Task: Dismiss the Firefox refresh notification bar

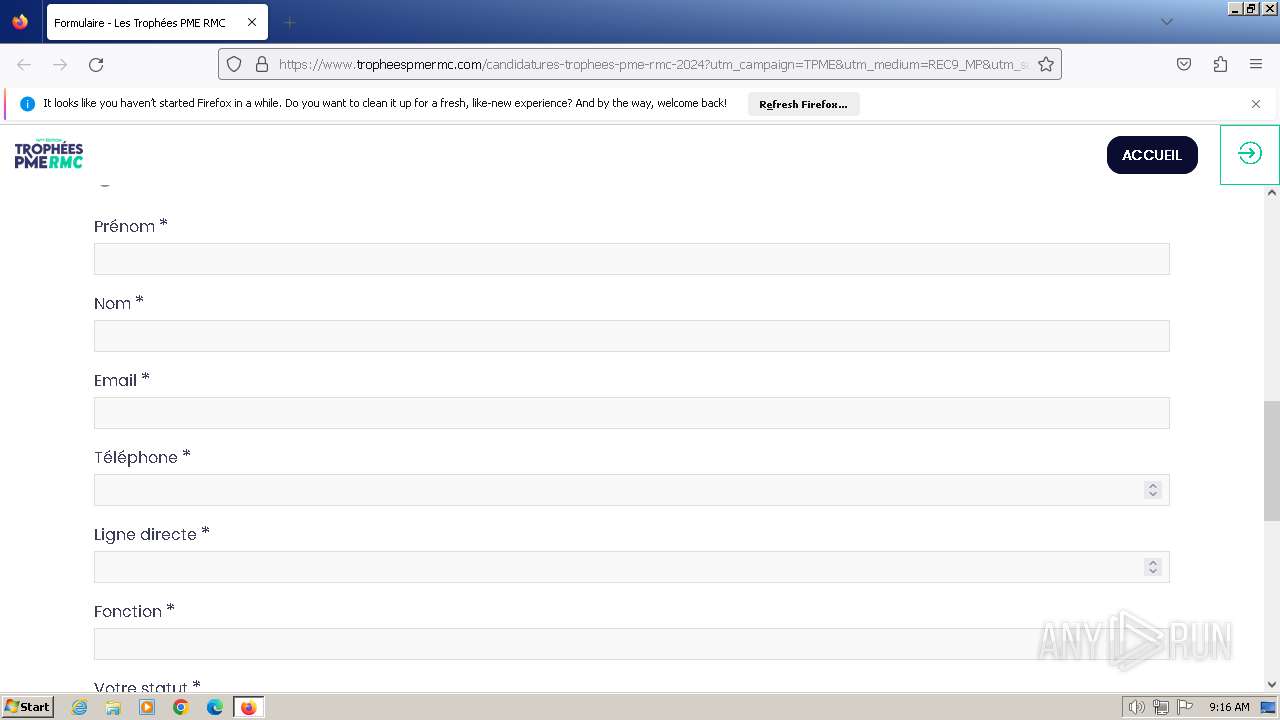Action: point(1256,104)
